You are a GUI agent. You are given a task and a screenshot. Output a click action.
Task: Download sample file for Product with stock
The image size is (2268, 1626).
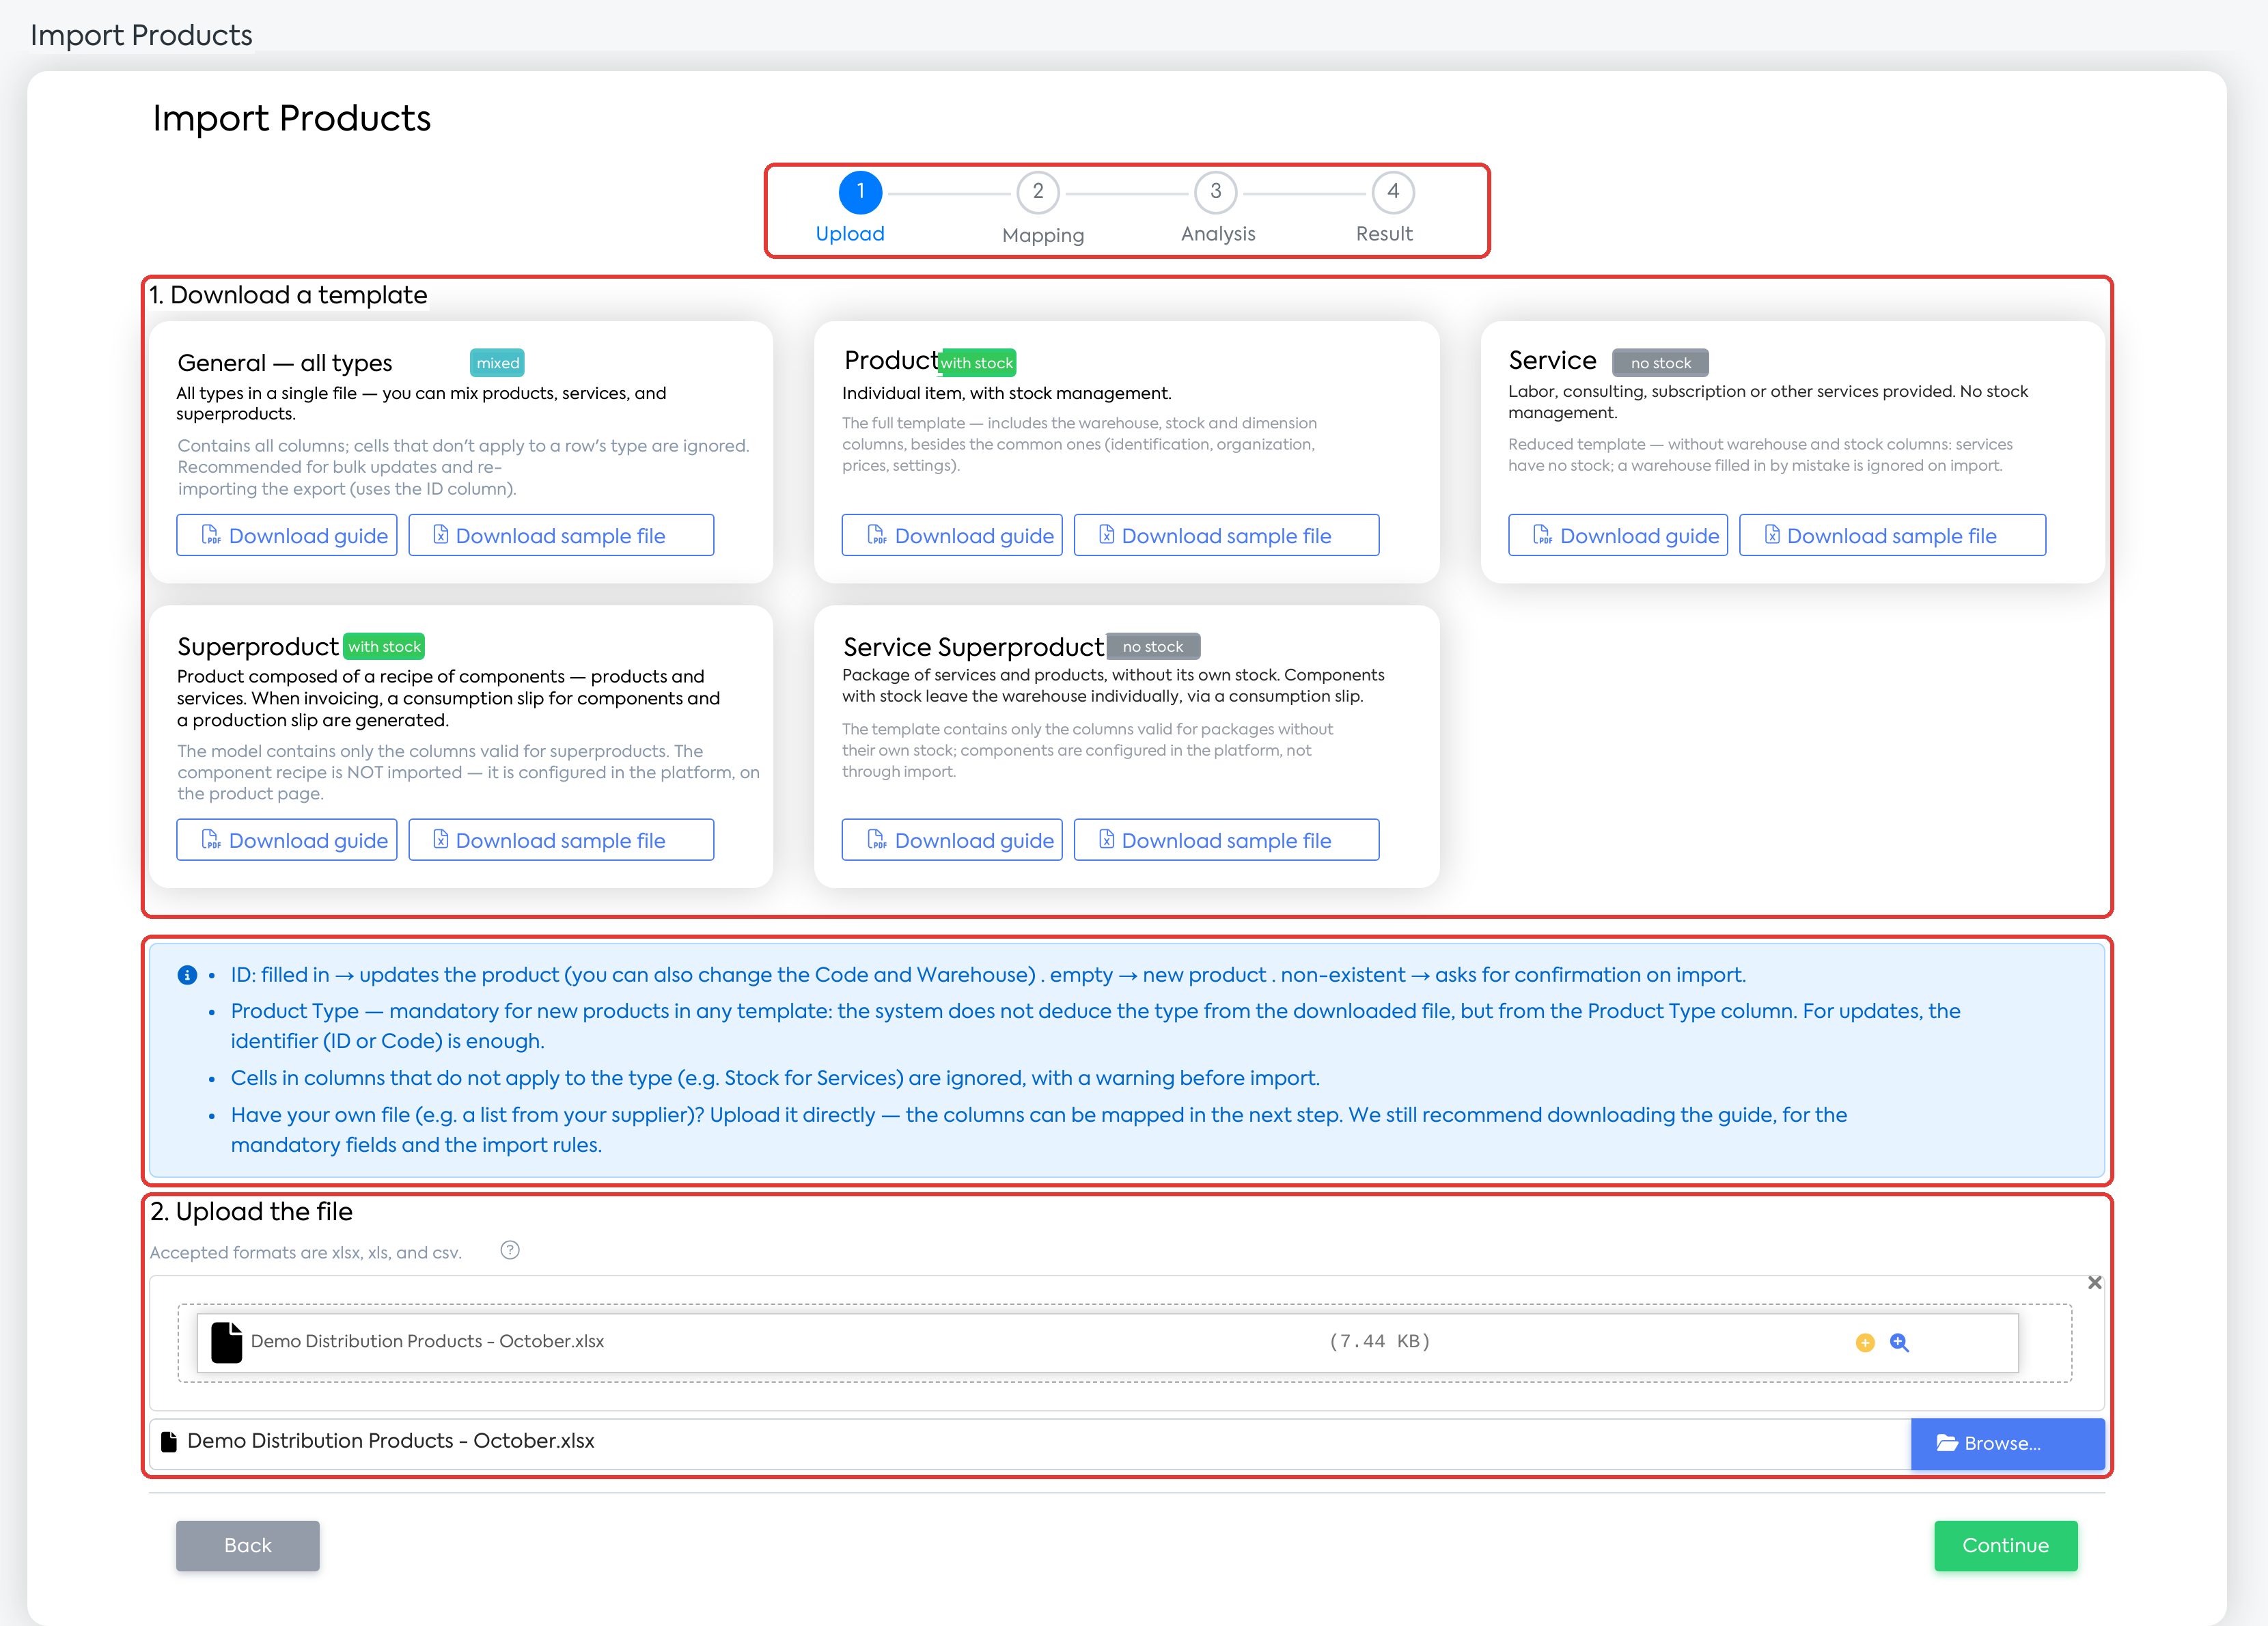[1227, 535]
